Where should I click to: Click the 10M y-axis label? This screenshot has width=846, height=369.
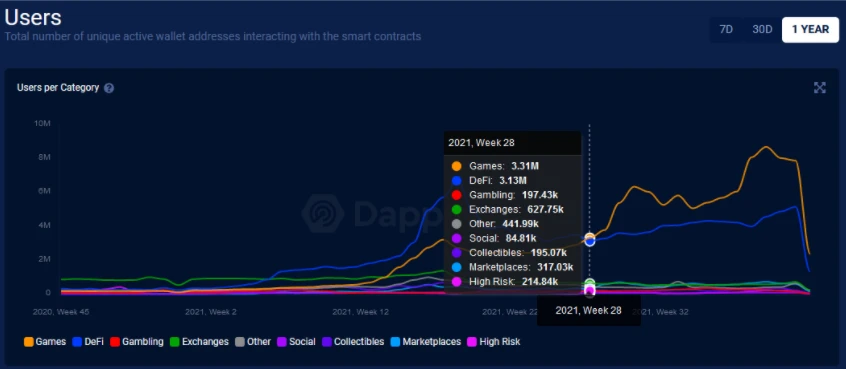tap(42, 124)
